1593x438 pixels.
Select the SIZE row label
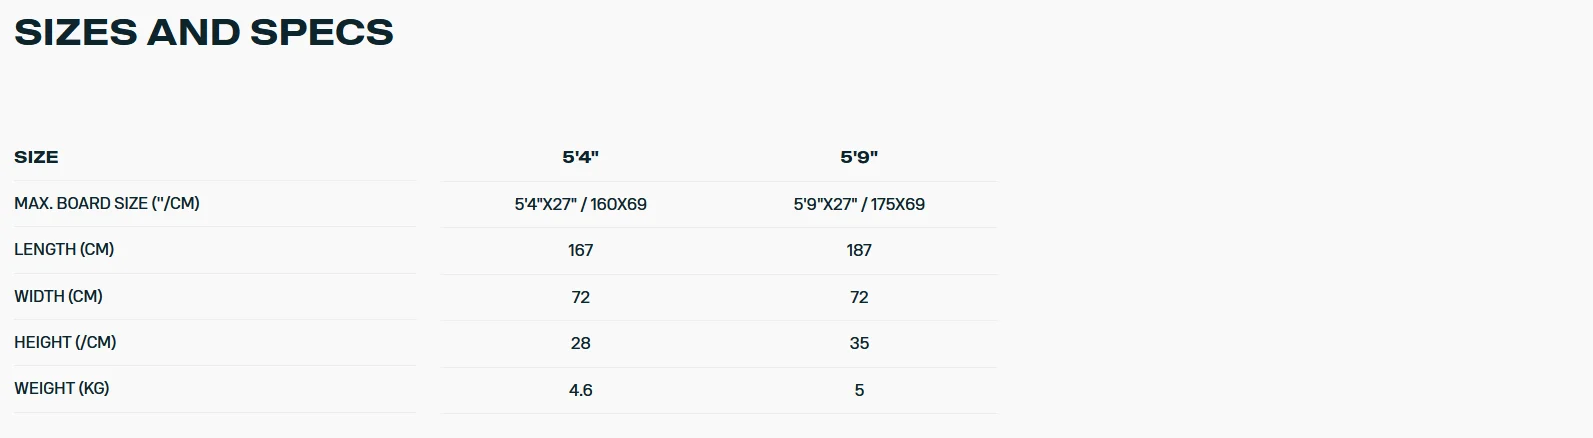[36, 157]
